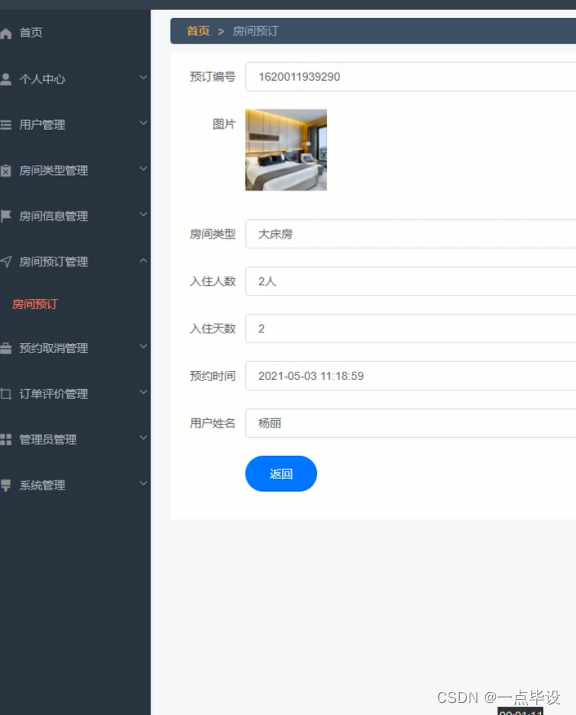Collapse the 房间预订管理 chevron
Screen dimensions: 576x715
point(143,260)
